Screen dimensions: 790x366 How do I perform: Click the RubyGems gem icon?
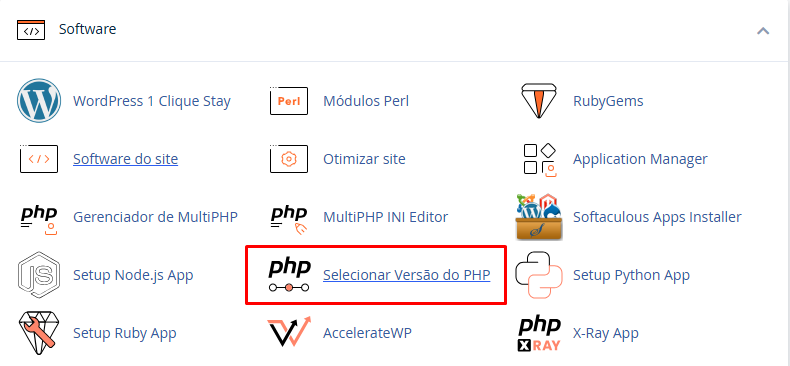click(x=539, y=101)
